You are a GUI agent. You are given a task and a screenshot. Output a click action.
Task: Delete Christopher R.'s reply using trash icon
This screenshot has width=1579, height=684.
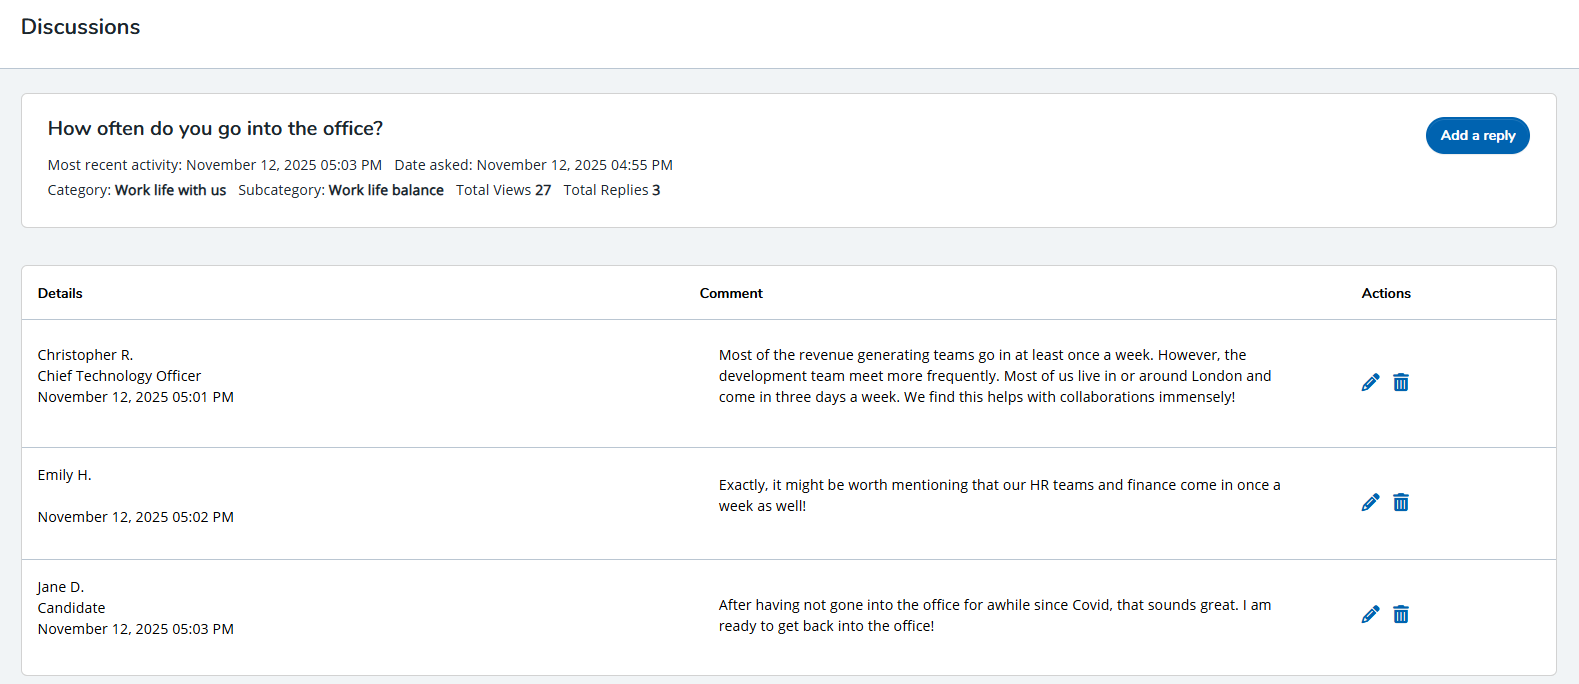click(1401, 382)
